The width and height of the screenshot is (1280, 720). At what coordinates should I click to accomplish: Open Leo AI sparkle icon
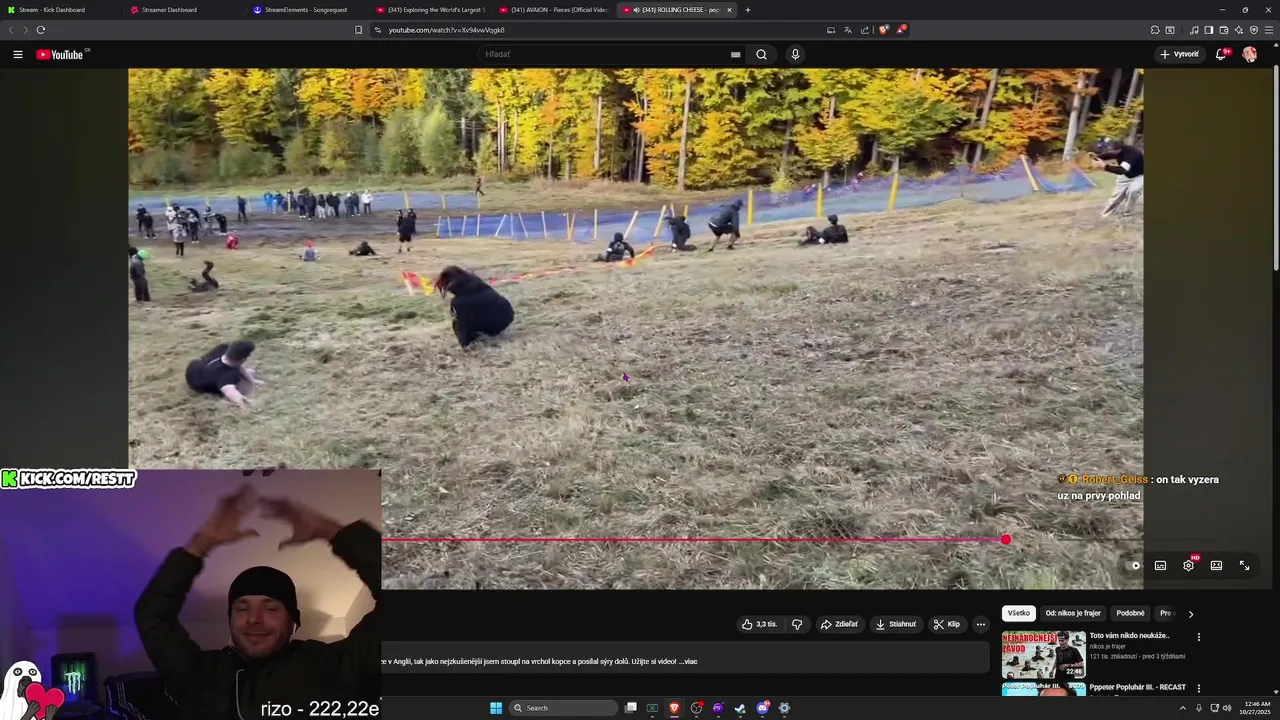coord(1239,30)
